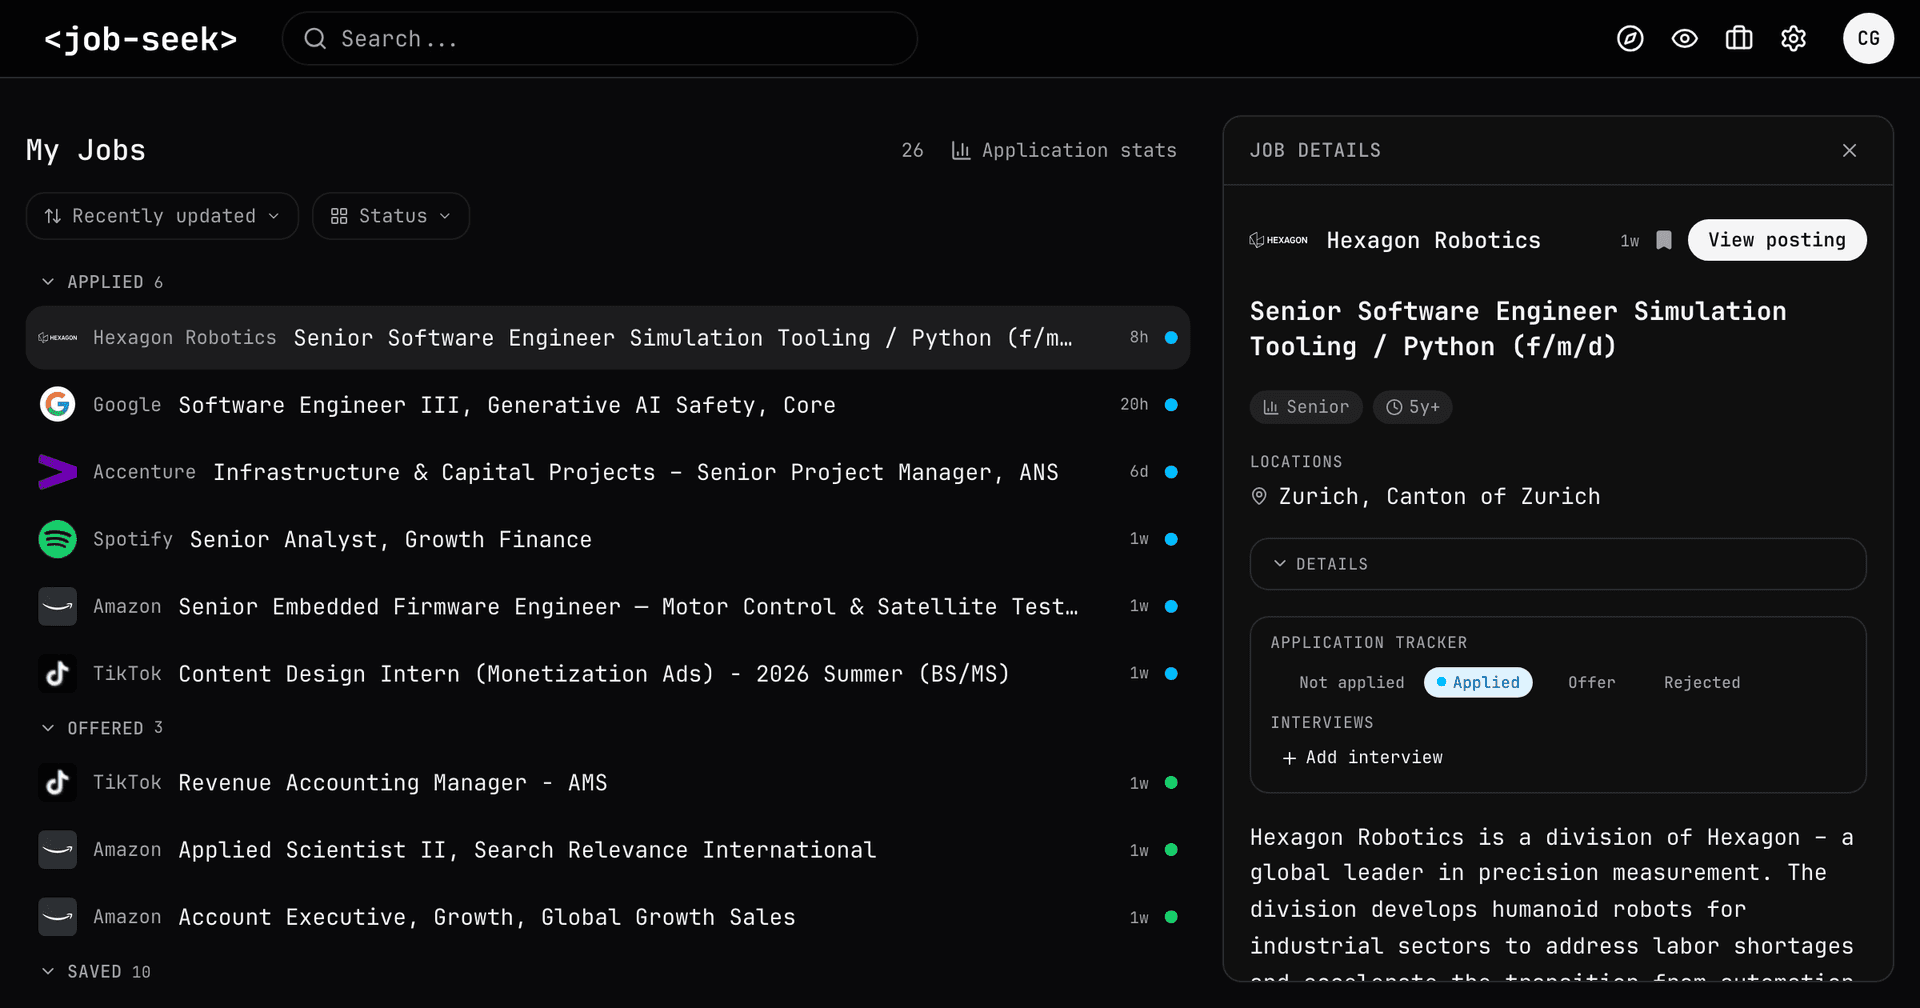This screenshot has height=1008, width=1920.
Task: Open the Recently updated sort dropdown
Action: click(162, 216)
